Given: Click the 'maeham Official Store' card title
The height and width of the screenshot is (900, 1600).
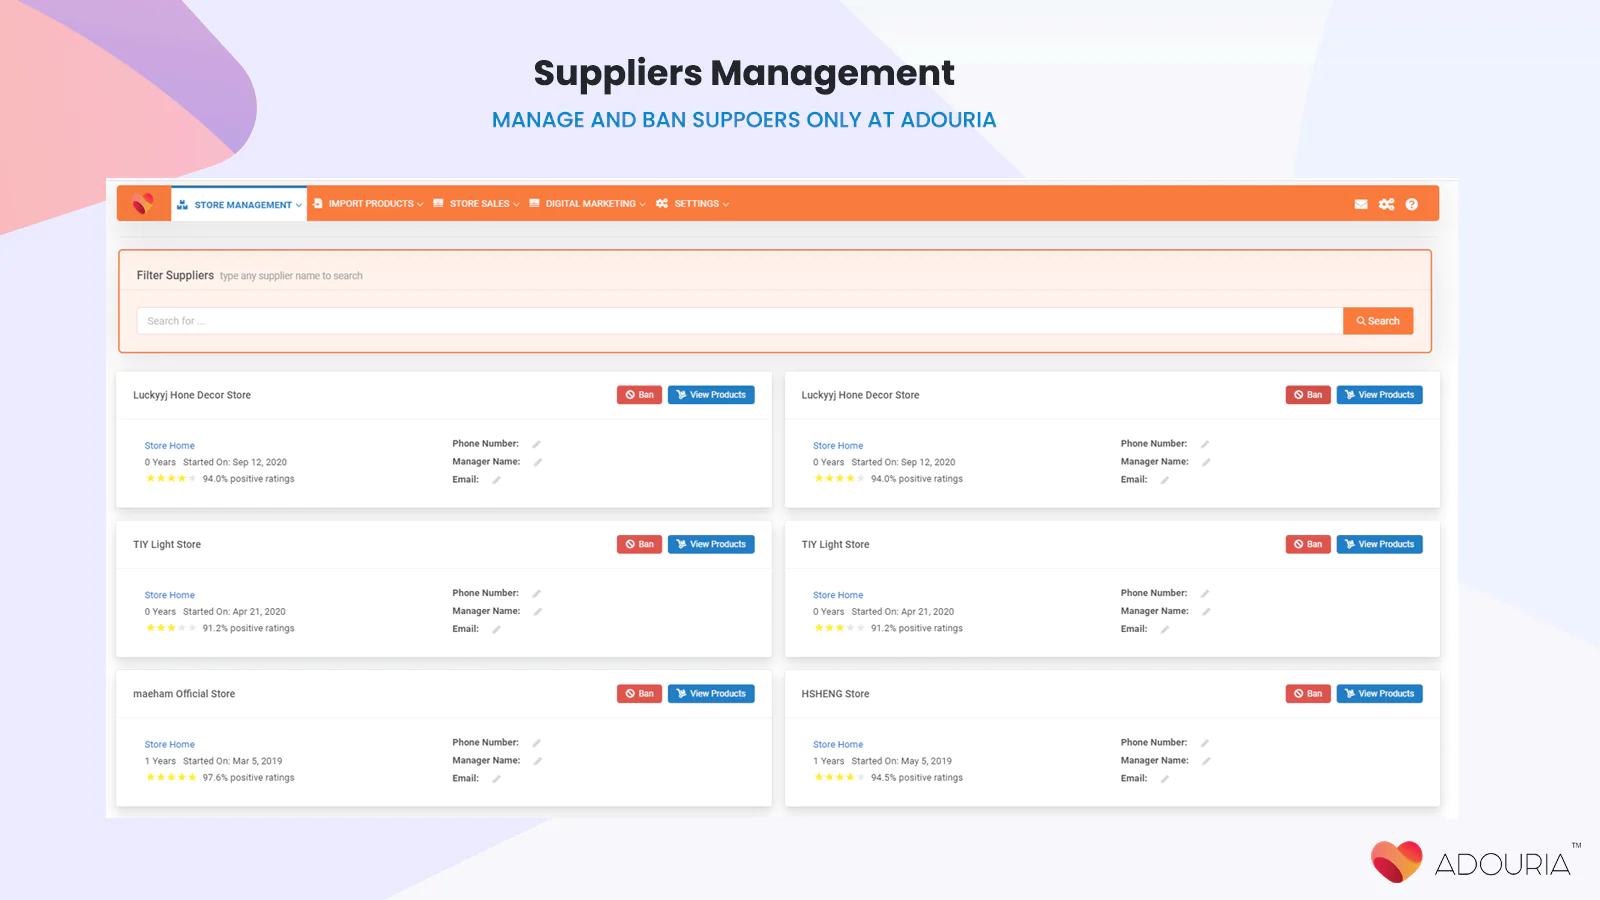Looking at the screenshot, I should click(184, 694).
